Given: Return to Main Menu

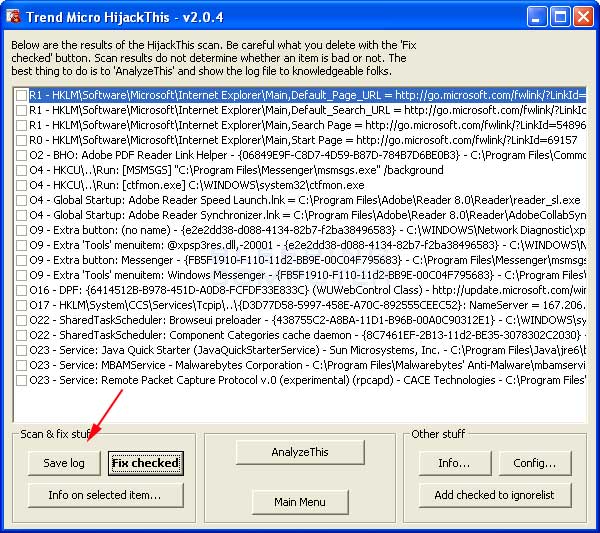Looking at the screenshot, I should tap(300, 501).
